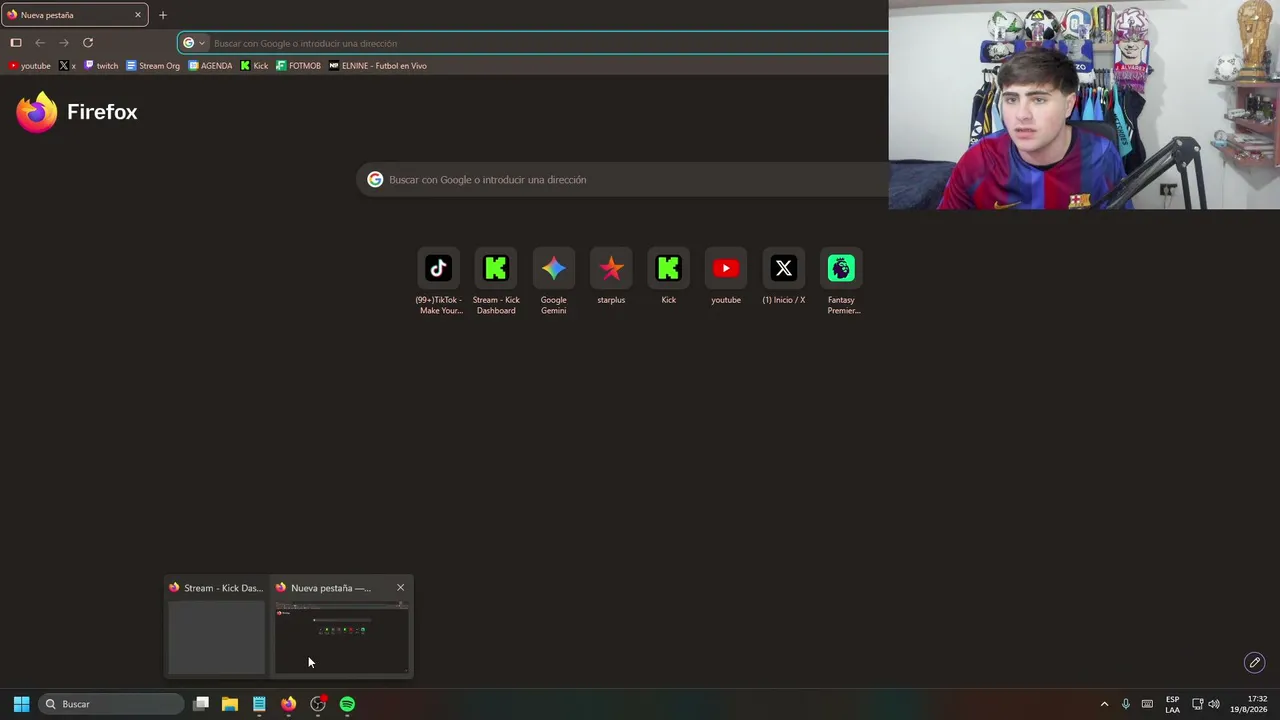Screen dimensions: 1280x720
Task: Open the search engine dropdown in address bar
Action: [x=194, y=43]
